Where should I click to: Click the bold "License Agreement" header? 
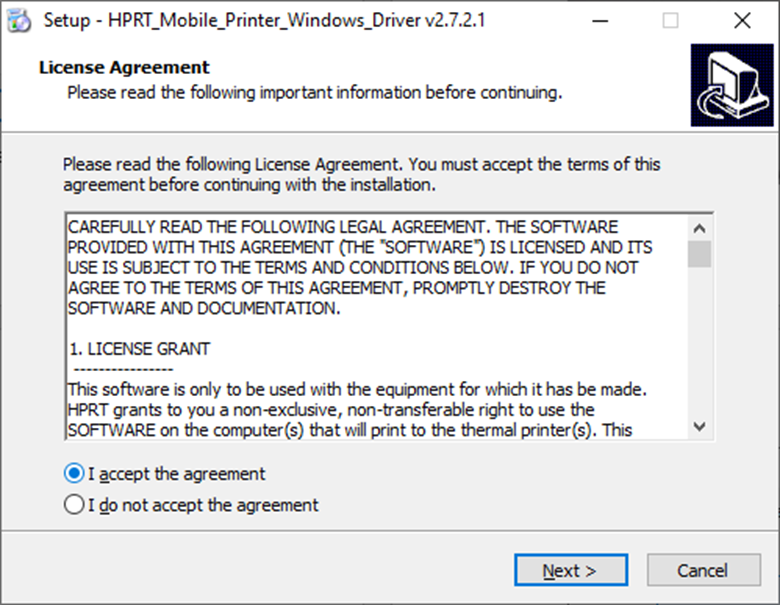(x=124, y=68)
